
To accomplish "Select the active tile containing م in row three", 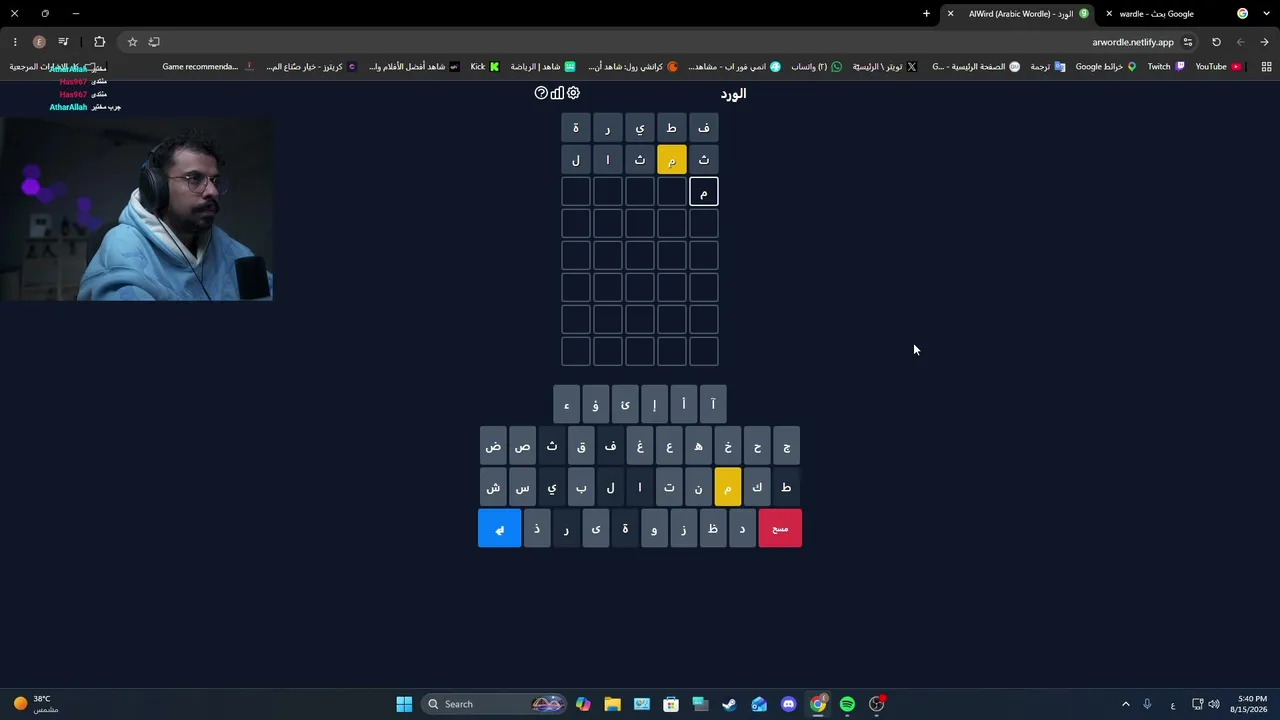I will pos(704,191).
